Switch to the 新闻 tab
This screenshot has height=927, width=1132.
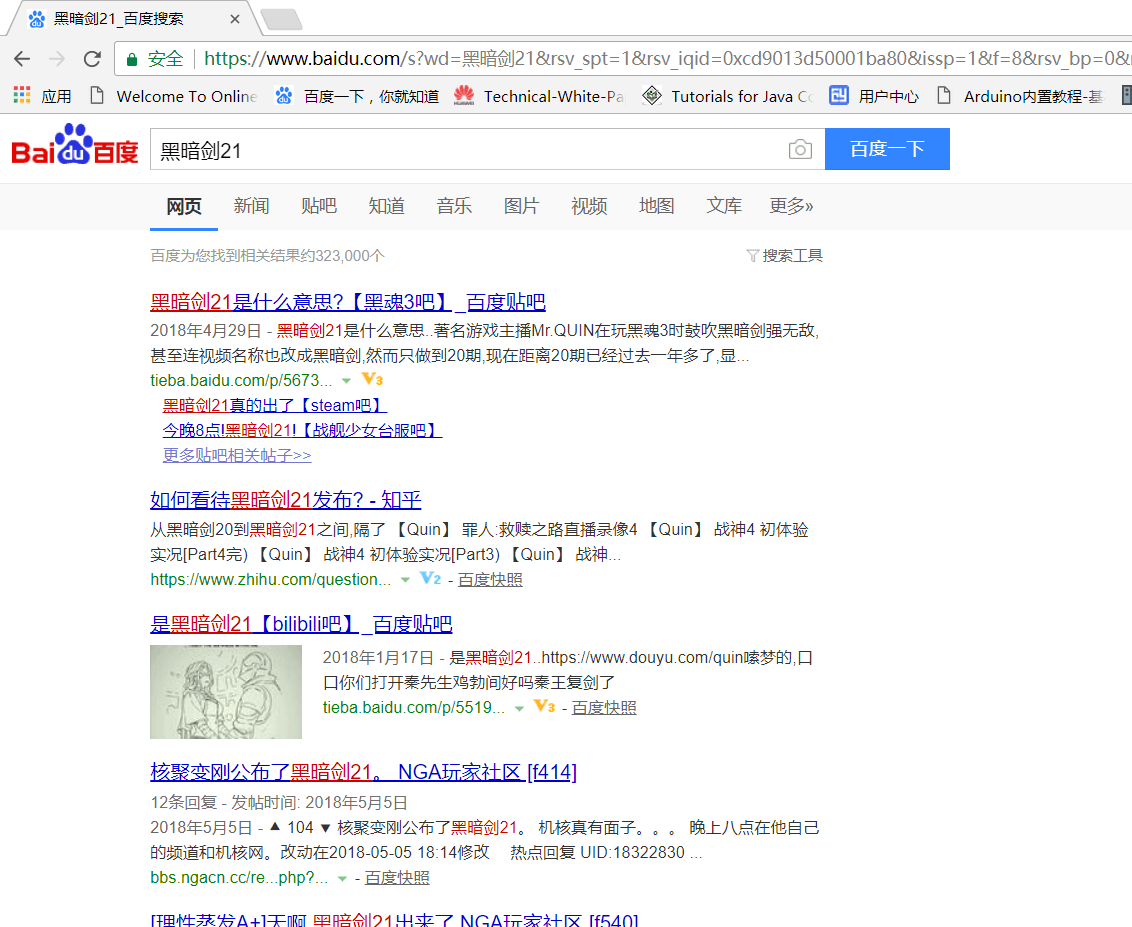(x=251, y=206)
